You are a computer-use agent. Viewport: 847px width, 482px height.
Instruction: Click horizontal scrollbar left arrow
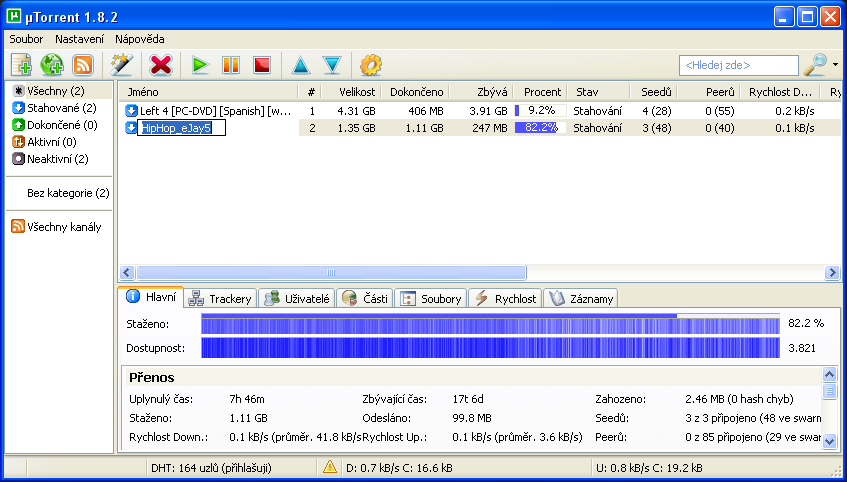tap(127, 272)
